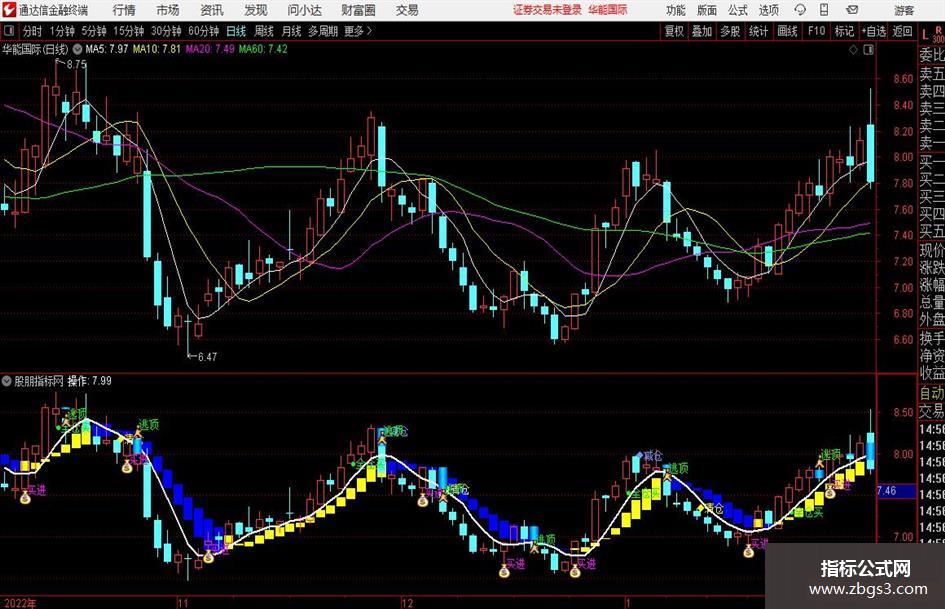The image size is (945, 609).
Task: Expand the 更多 period options
Action: pyautogui.click(x=358, y=31)
